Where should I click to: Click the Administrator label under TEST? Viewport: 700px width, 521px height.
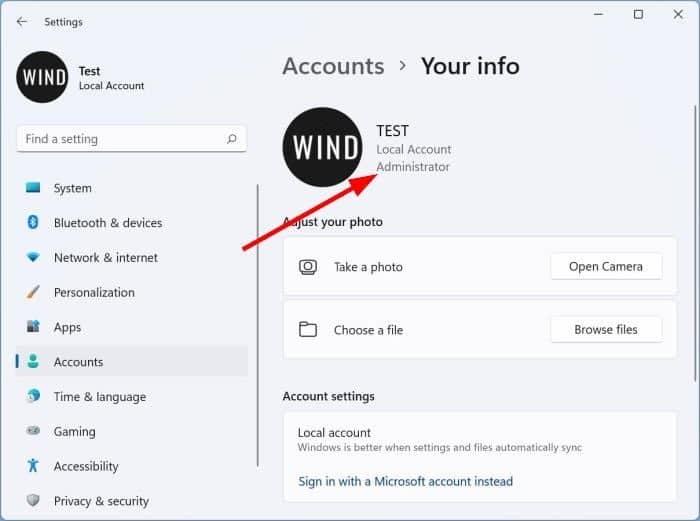[x=413, y=167]
